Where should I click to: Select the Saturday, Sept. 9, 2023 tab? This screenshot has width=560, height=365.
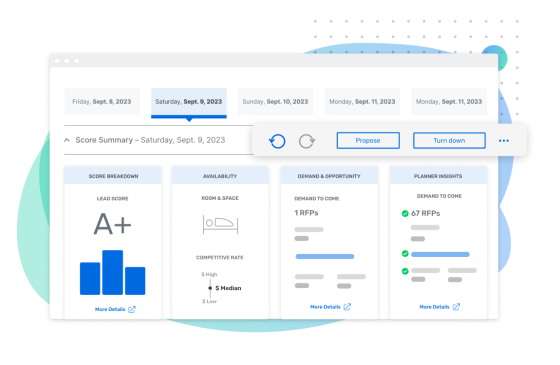pyautogui.click(x=189, y=102)
